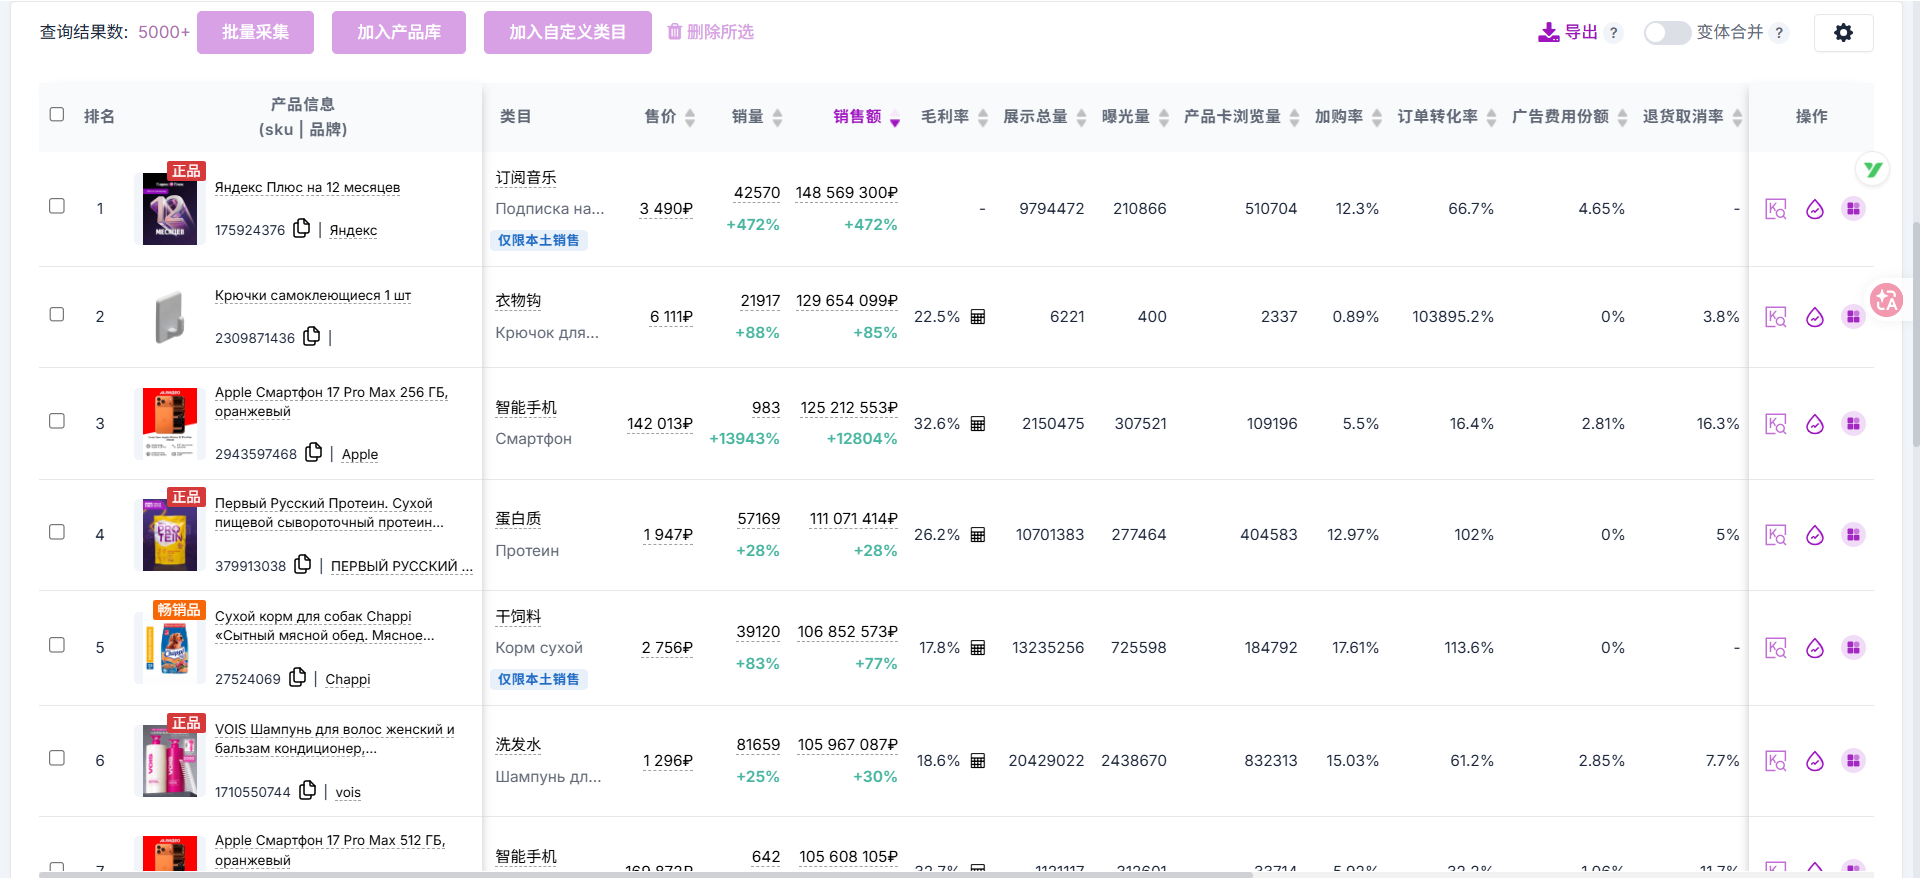Open profit calculator icon for rank 2
The height and width of the screenshot is (878, 1920).
coord(978,317)
